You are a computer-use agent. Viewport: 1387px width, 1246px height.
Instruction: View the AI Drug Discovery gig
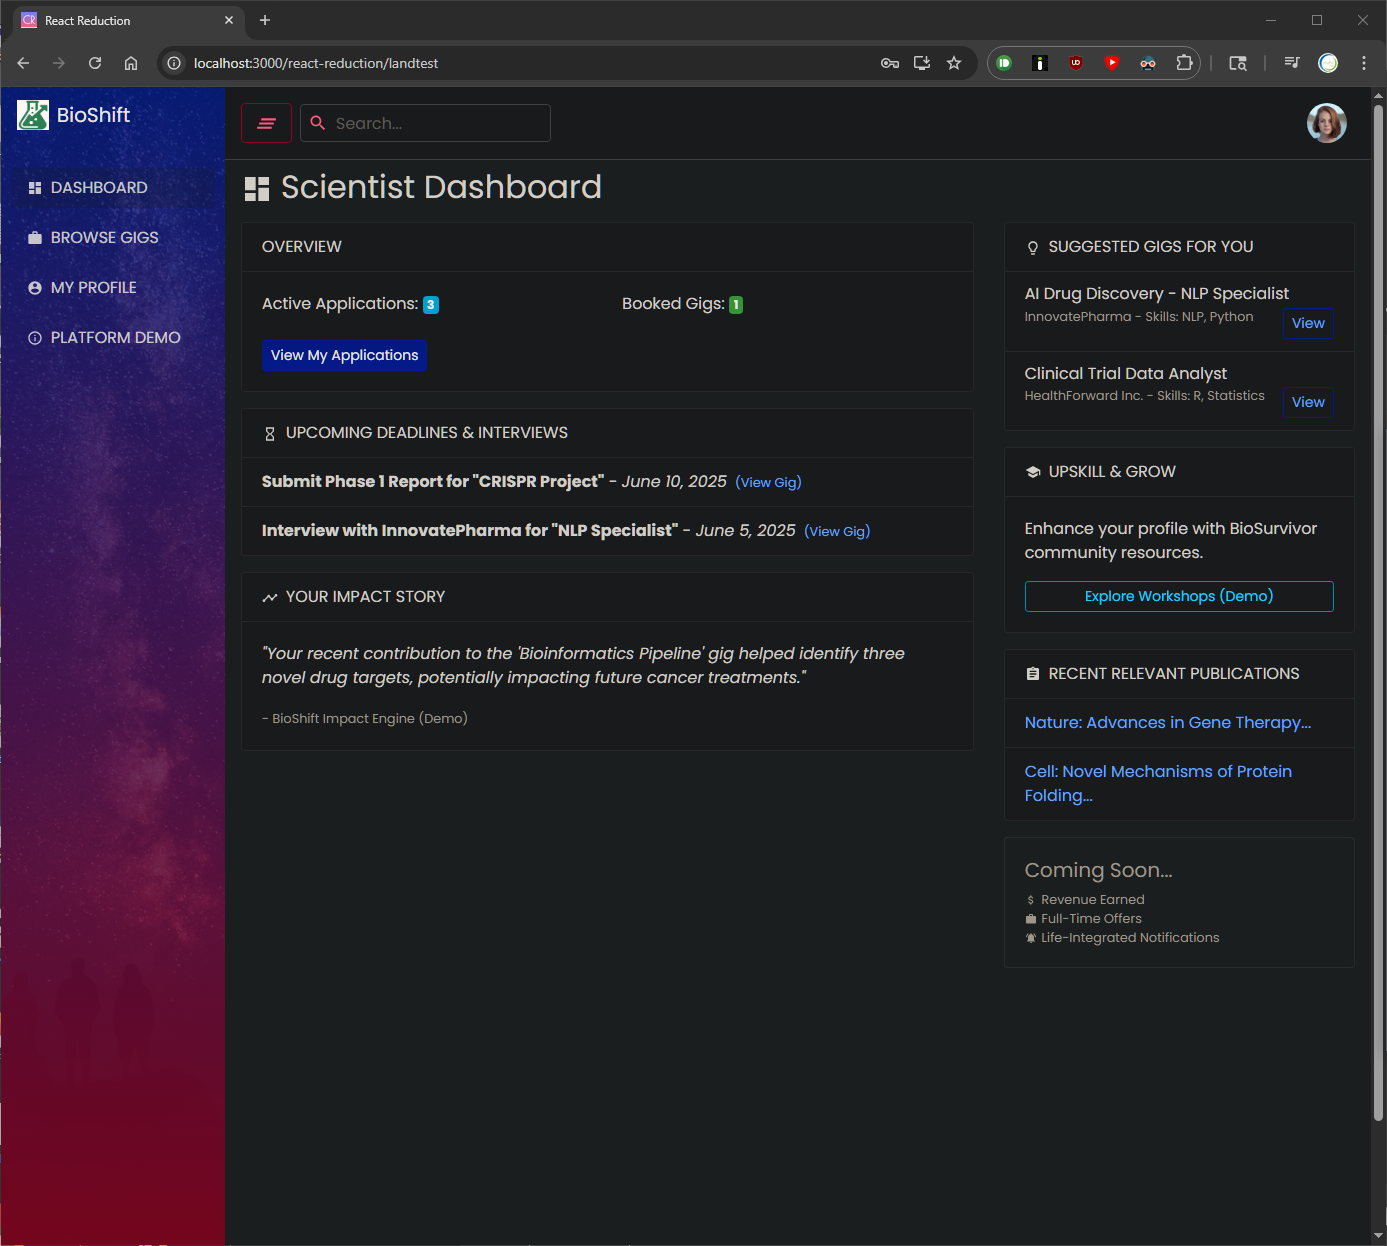click(x=1307, y=323)
